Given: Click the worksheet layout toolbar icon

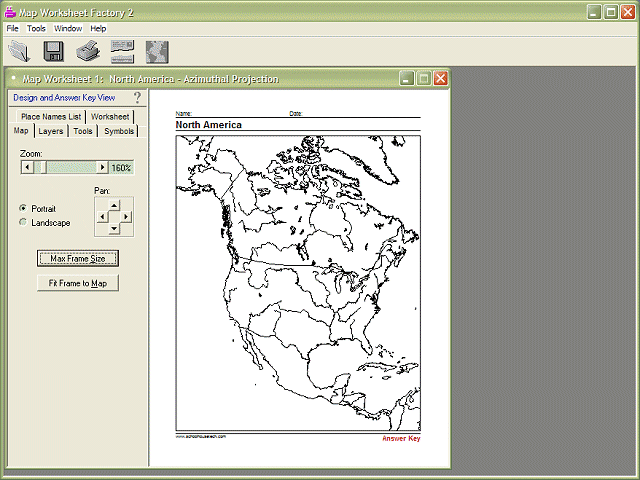Looking at the screenshot, I should 122,51.
